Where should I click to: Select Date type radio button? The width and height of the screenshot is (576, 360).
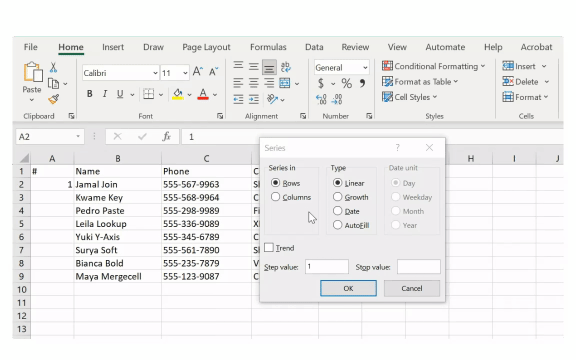coord(338,211)
